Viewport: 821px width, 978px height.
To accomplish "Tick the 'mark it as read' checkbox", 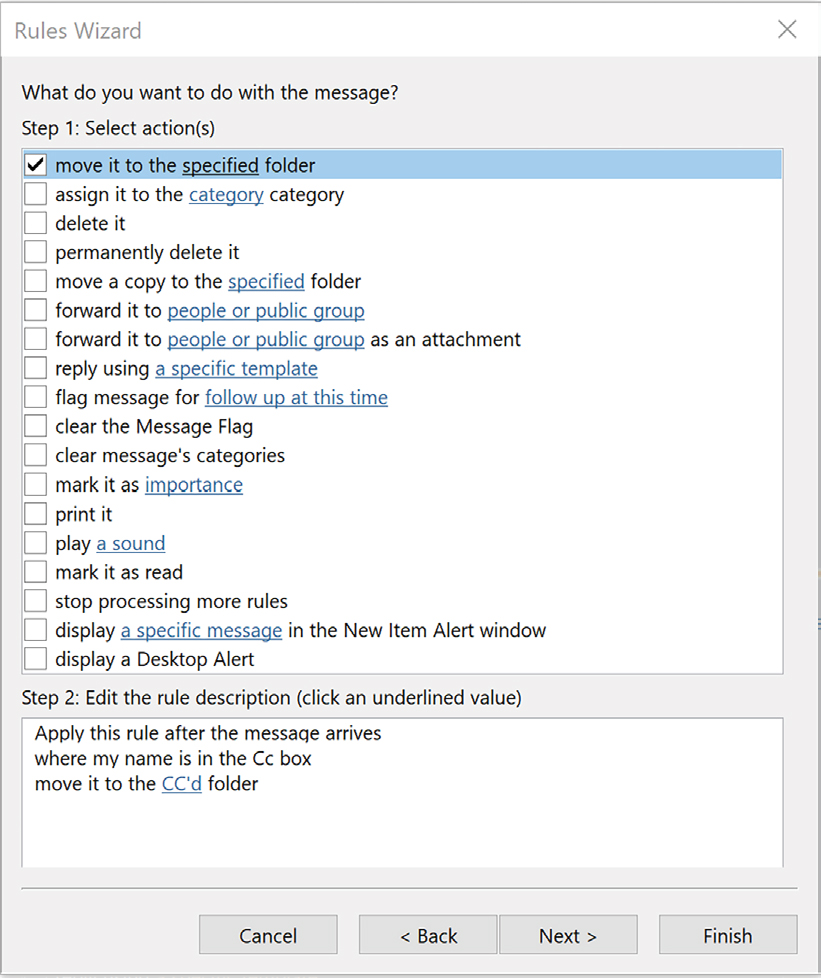I will pyautogui.click(x=36, y=572).
